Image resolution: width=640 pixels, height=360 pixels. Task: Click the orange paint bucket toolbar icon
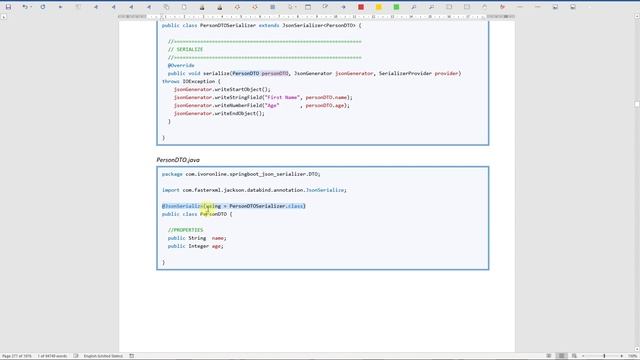(x=502, y=7)
